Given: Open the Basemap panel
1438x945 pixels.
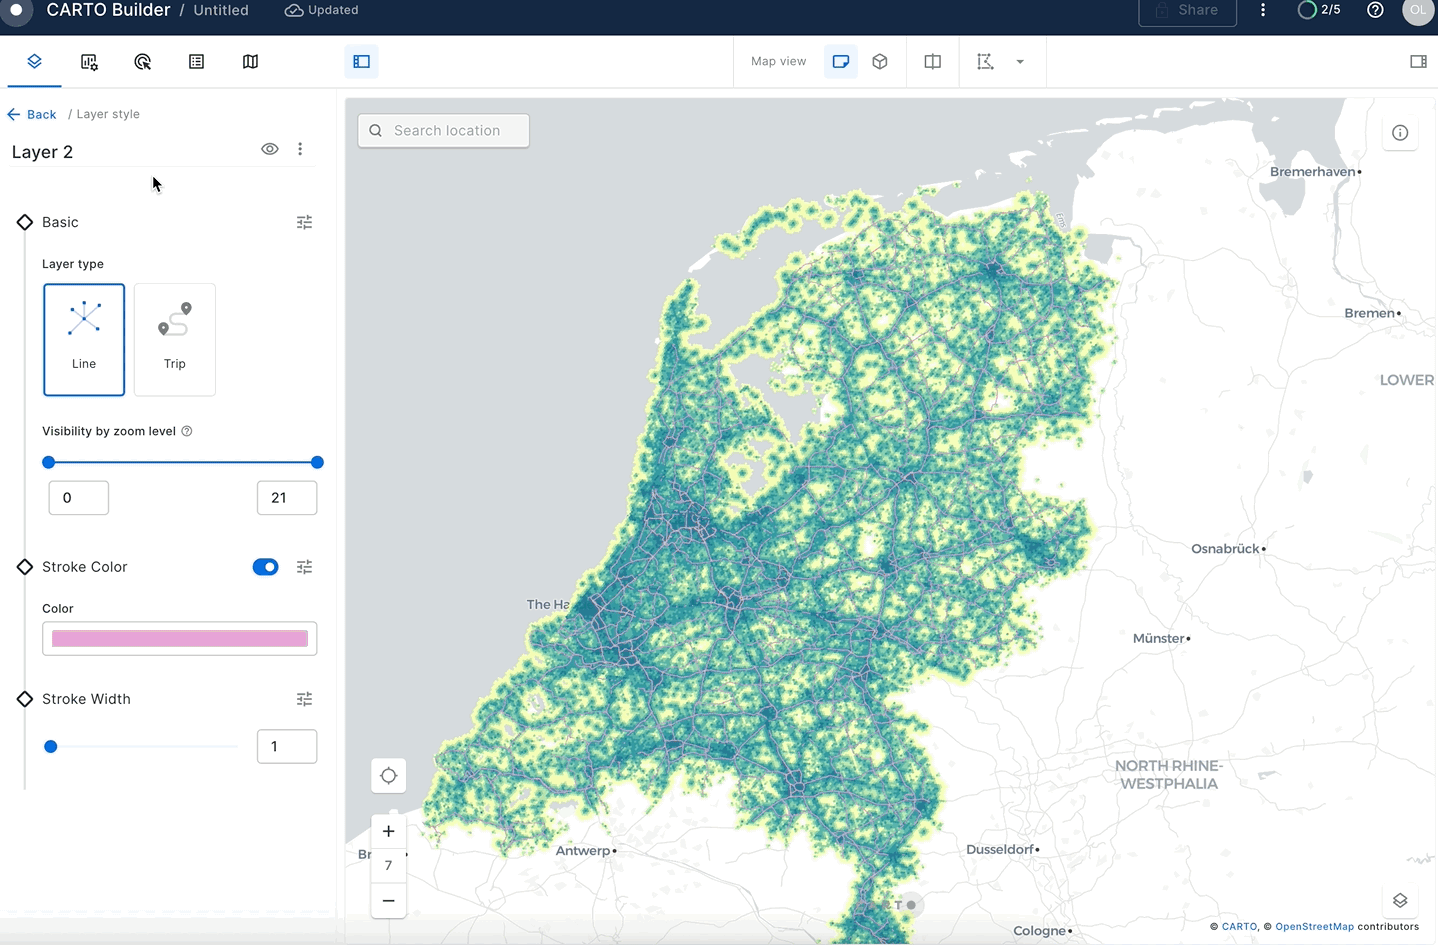Looking at the screenshot, I should tap(250, 61).
